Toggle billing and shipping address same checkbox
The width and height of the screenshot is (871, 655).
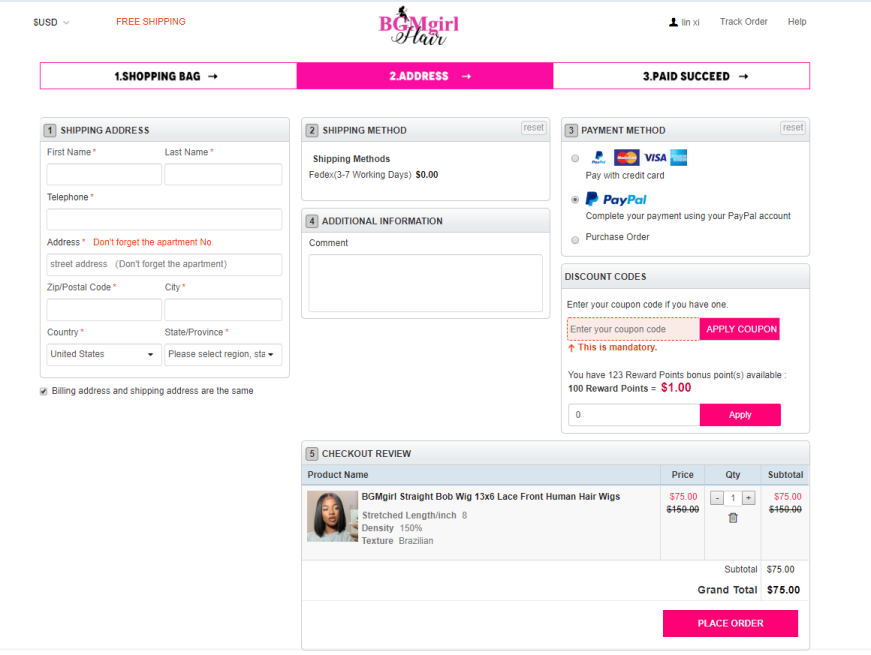click(x=43, y=391)
